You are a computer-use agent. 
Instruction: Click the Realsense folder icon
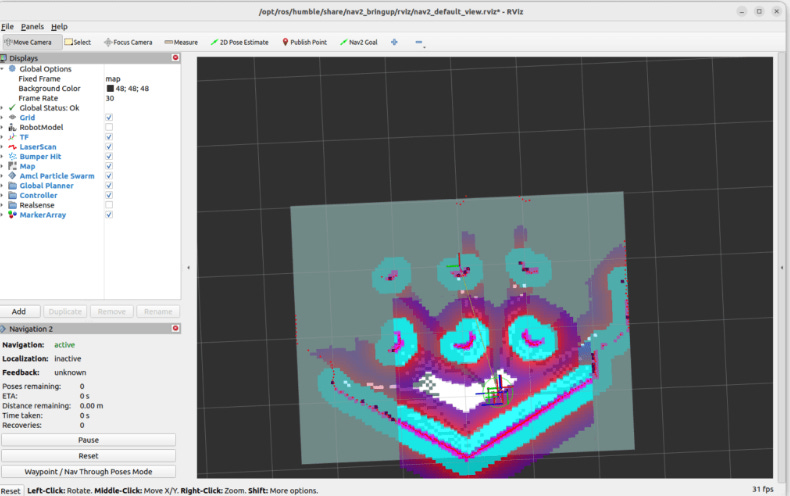coord(13,205)
